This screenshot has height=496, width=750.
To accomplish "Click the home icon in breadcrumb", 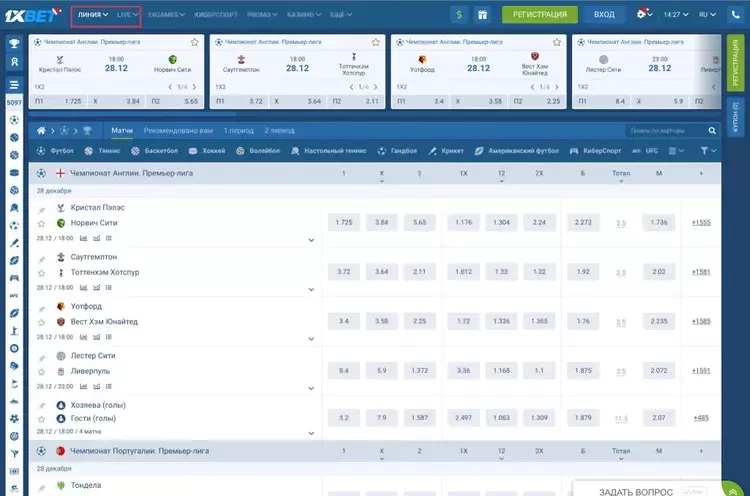I will click(x=41, y=131).
